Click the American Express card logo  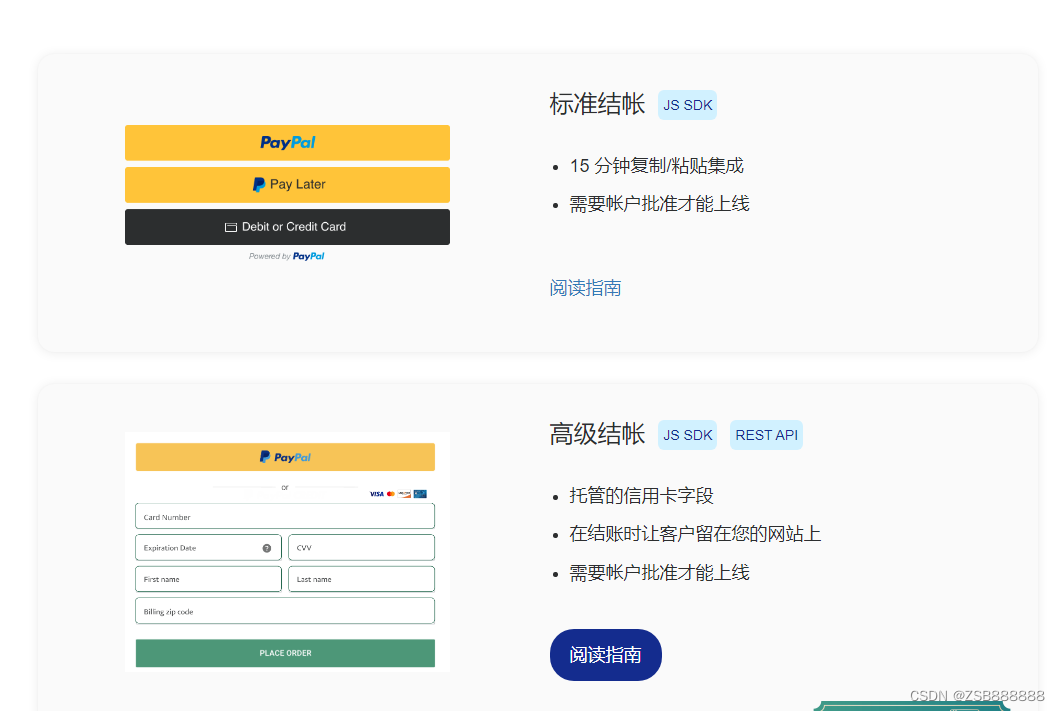pyautogui.click(x=420, y=494)
